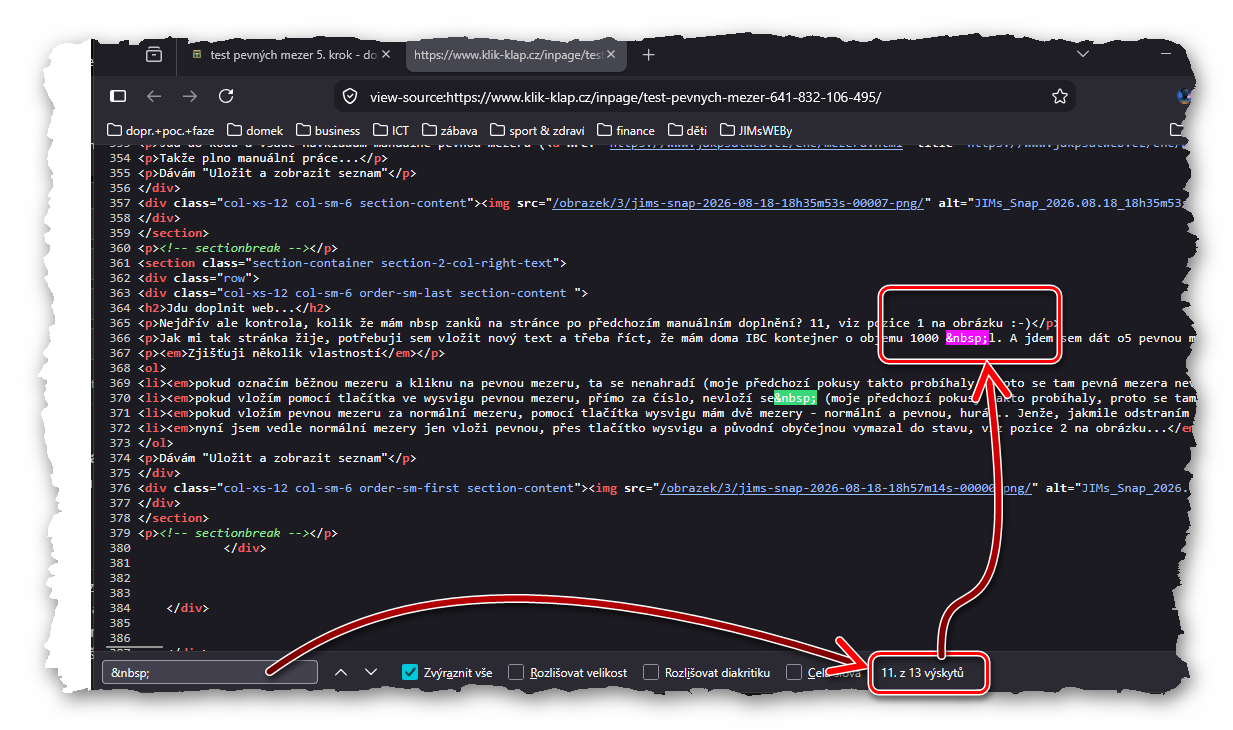Open the 'ICT' bookmark folder
This screenshot has width=1233, height=730.
(391, 131)
